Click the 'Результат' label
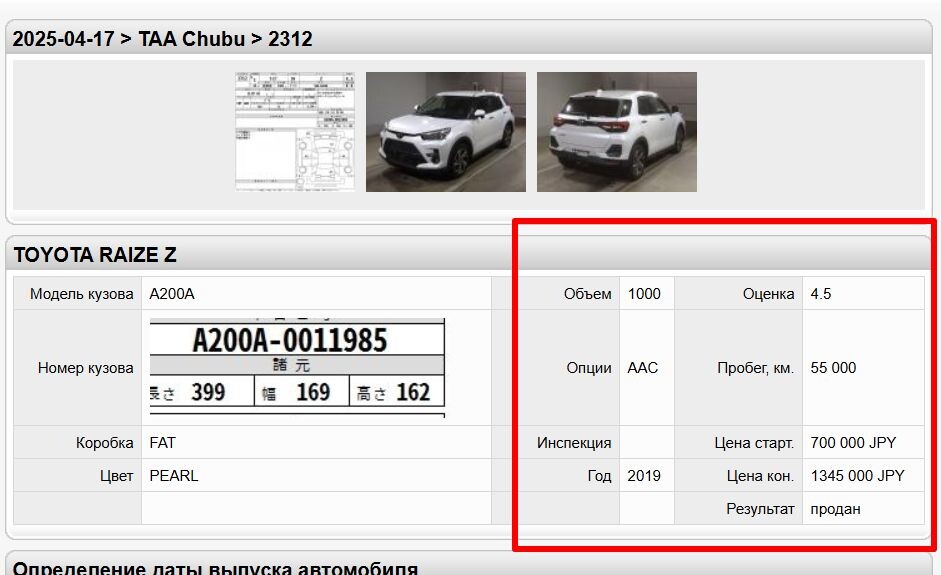Viewport: 941px width, 575px height. coord(760,509)
